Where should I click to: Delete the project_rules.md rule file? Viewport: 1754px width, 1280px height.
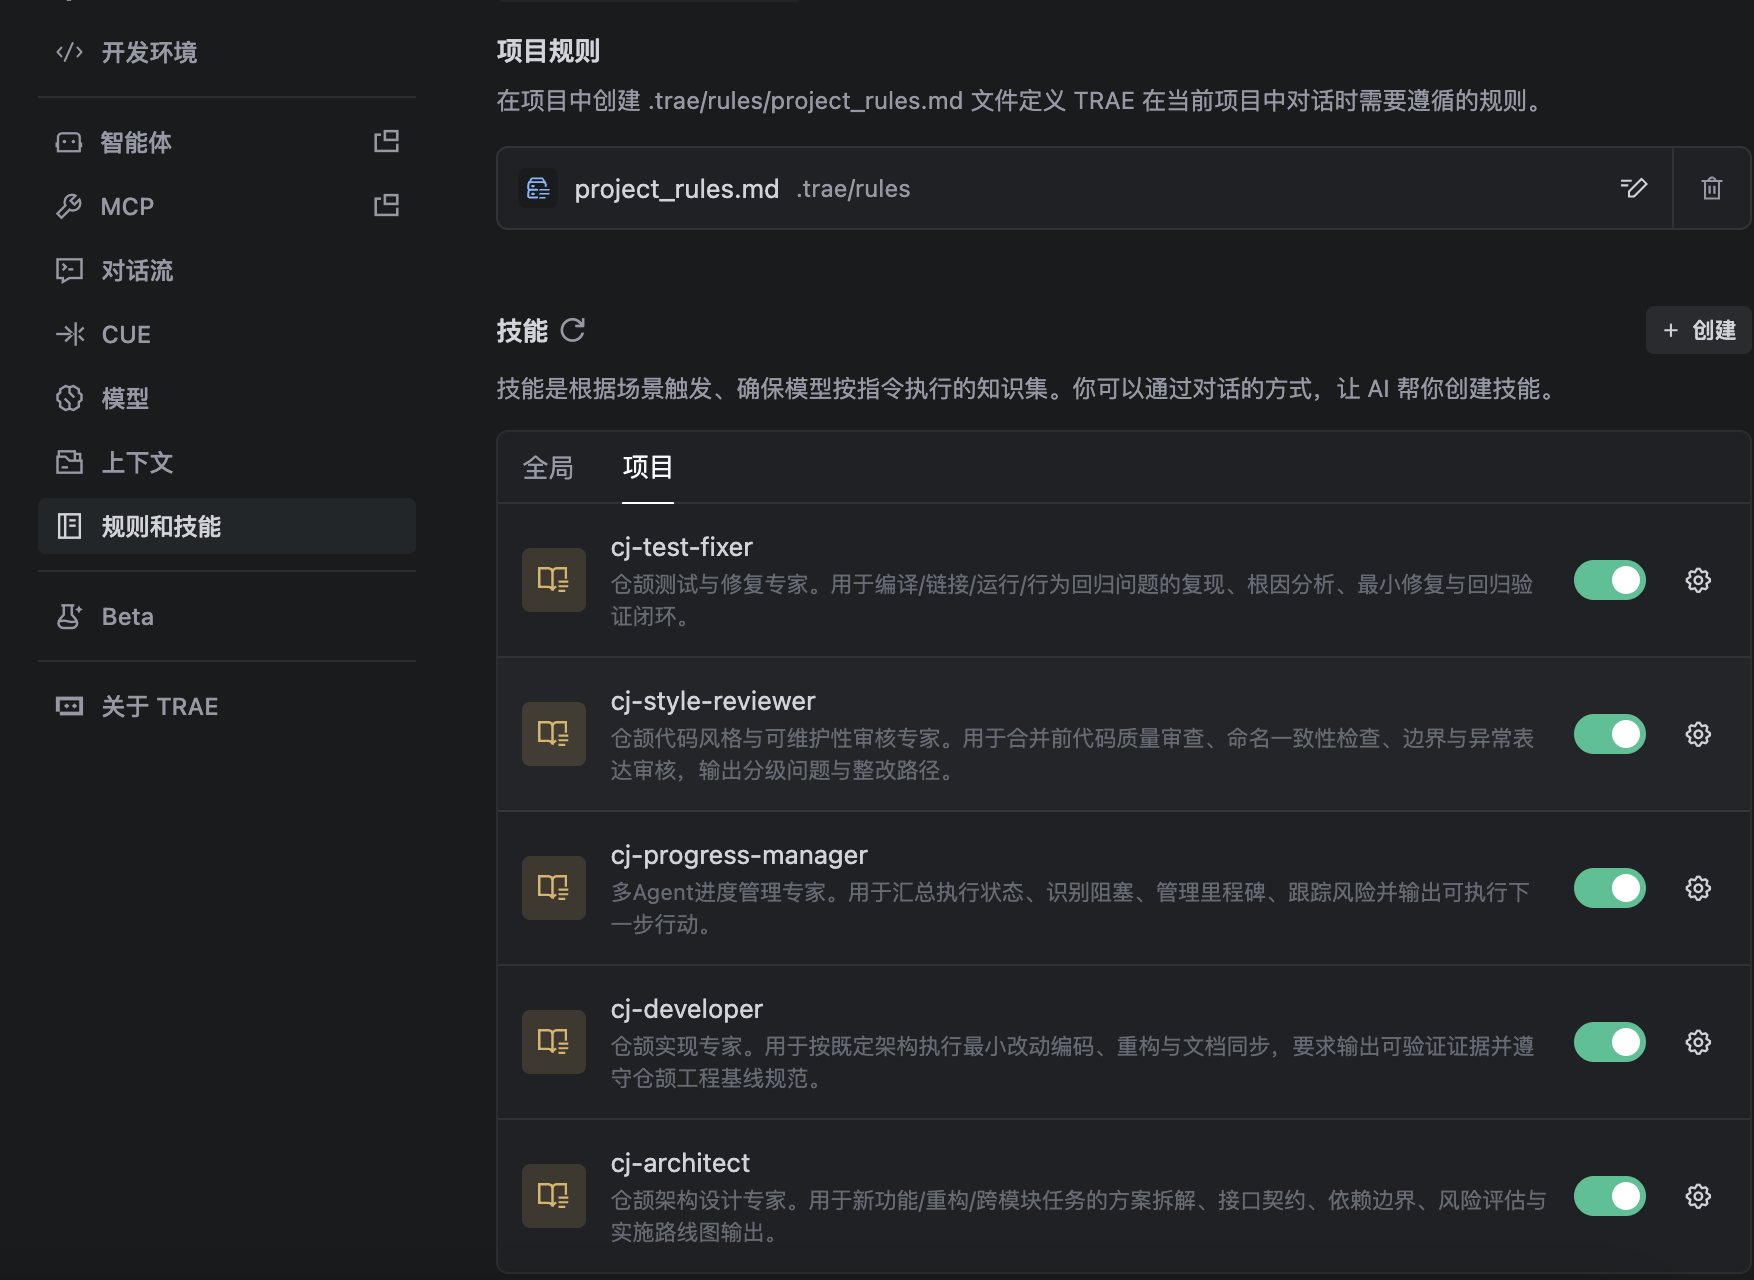tap(1712, 188)
